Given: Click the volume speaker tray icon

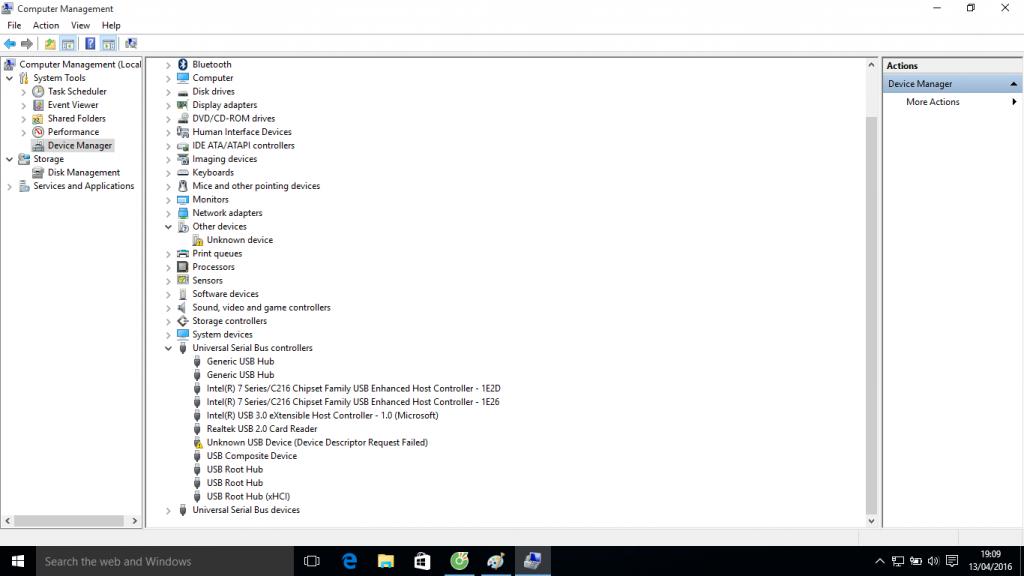Looking at the screenshot, I should point(933,561).
